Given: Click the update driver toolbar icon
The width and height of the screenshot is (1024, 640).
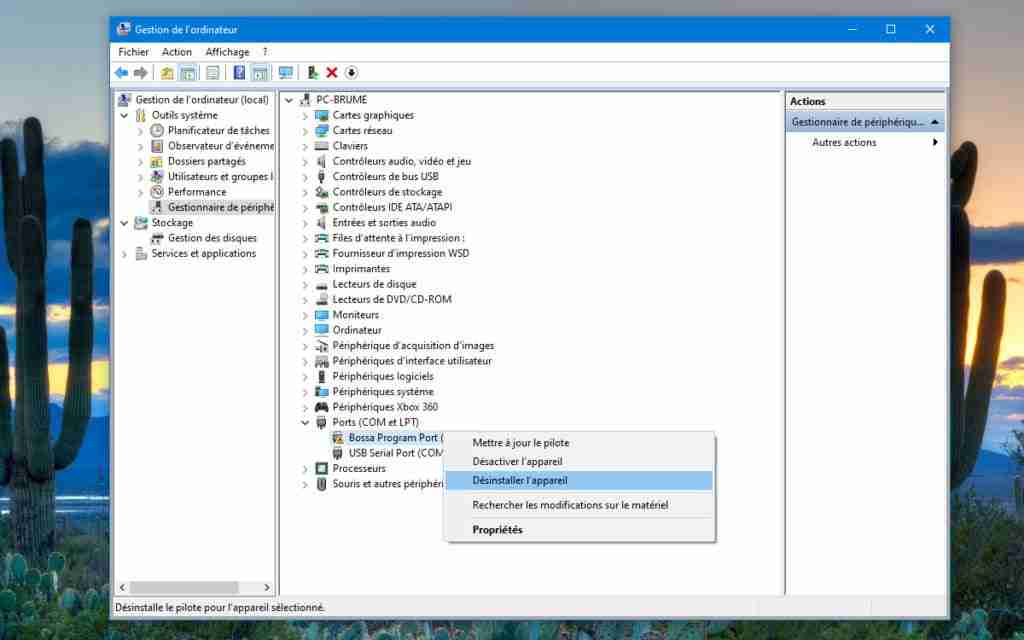Looking at the screenshot, I should point(311,72).
